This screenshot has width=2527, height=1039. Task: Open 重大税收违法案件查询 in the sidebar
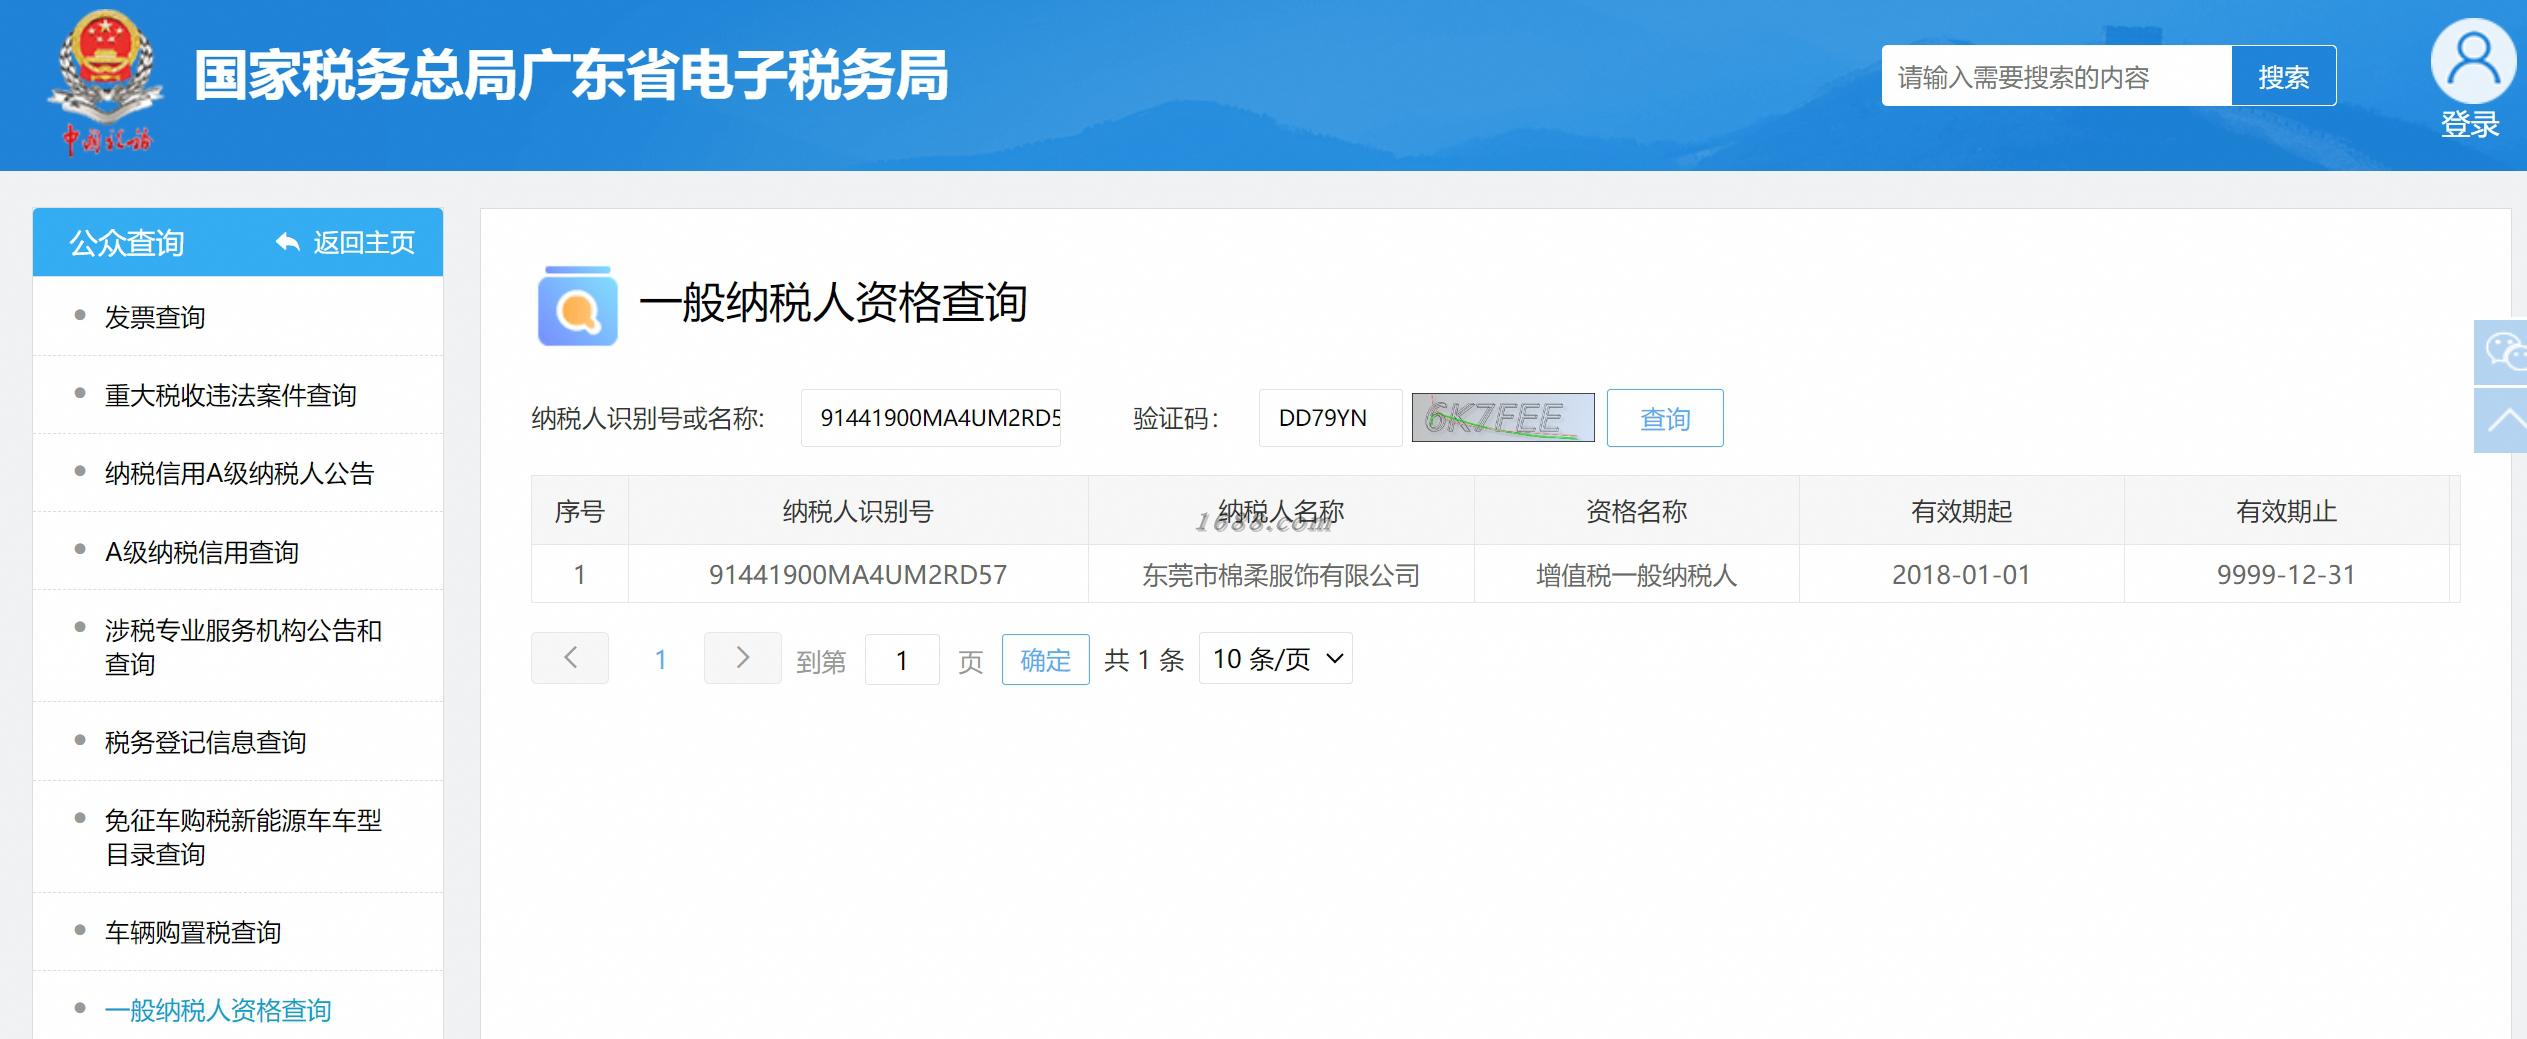pyautogui.click(x=231, y=395)
